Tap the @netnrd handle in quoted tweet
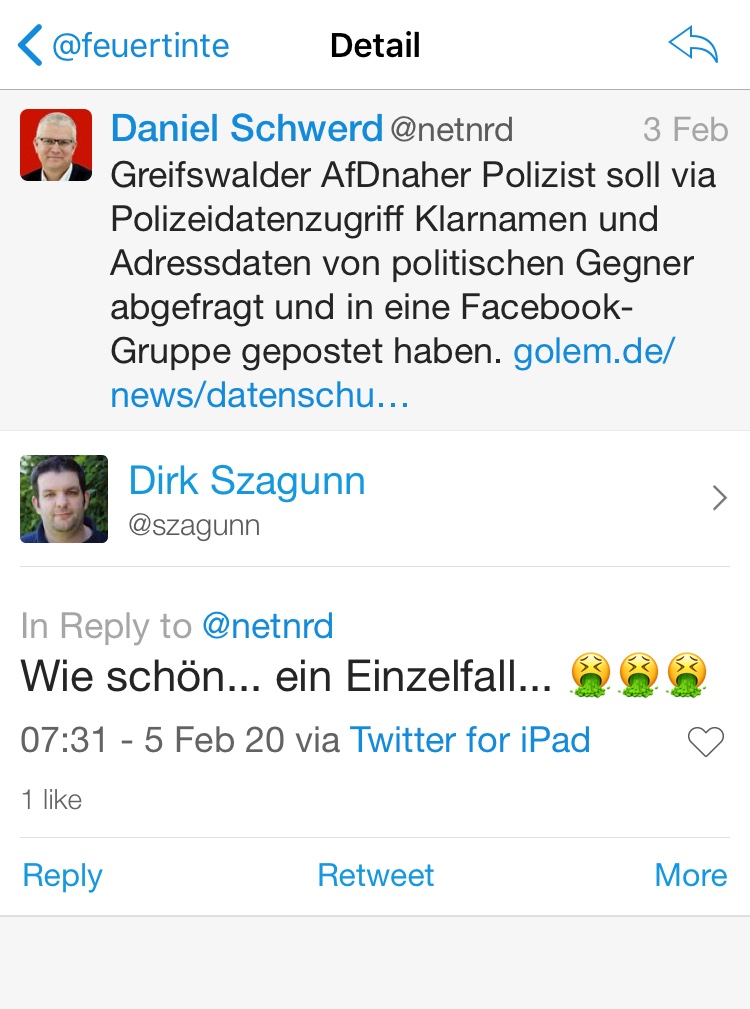Screen dimensions: 750x1009 pyautogui.click(x=451, y=129)
